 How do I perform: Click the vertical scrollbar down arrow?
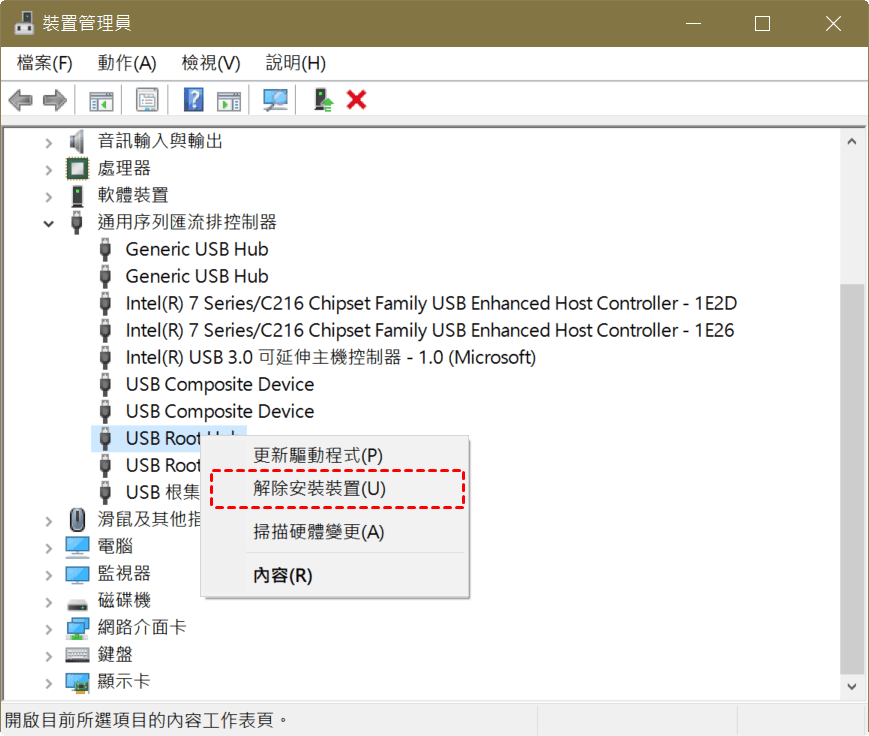853,686
